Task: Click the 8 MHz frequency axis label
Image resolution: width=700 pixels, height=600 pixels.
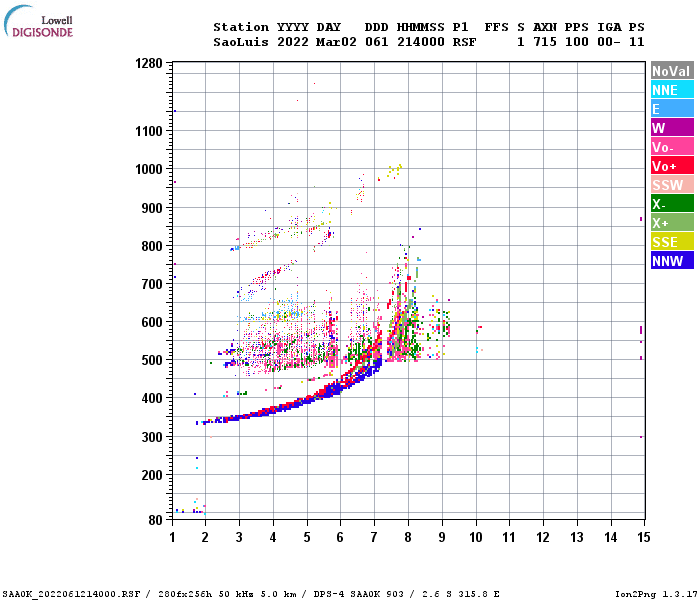Action: (408, 537)
